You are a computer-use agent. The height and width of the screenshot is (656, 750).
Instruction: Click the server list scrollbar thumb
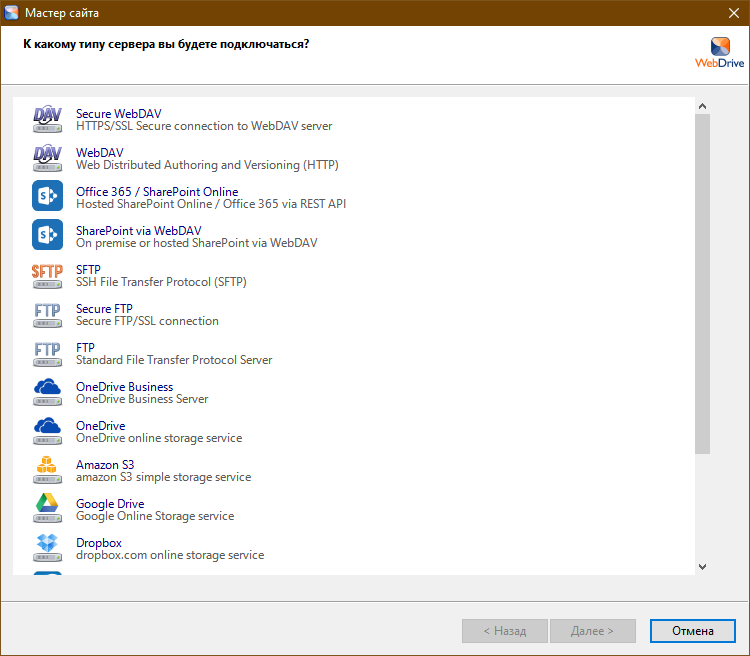(702, 285)
